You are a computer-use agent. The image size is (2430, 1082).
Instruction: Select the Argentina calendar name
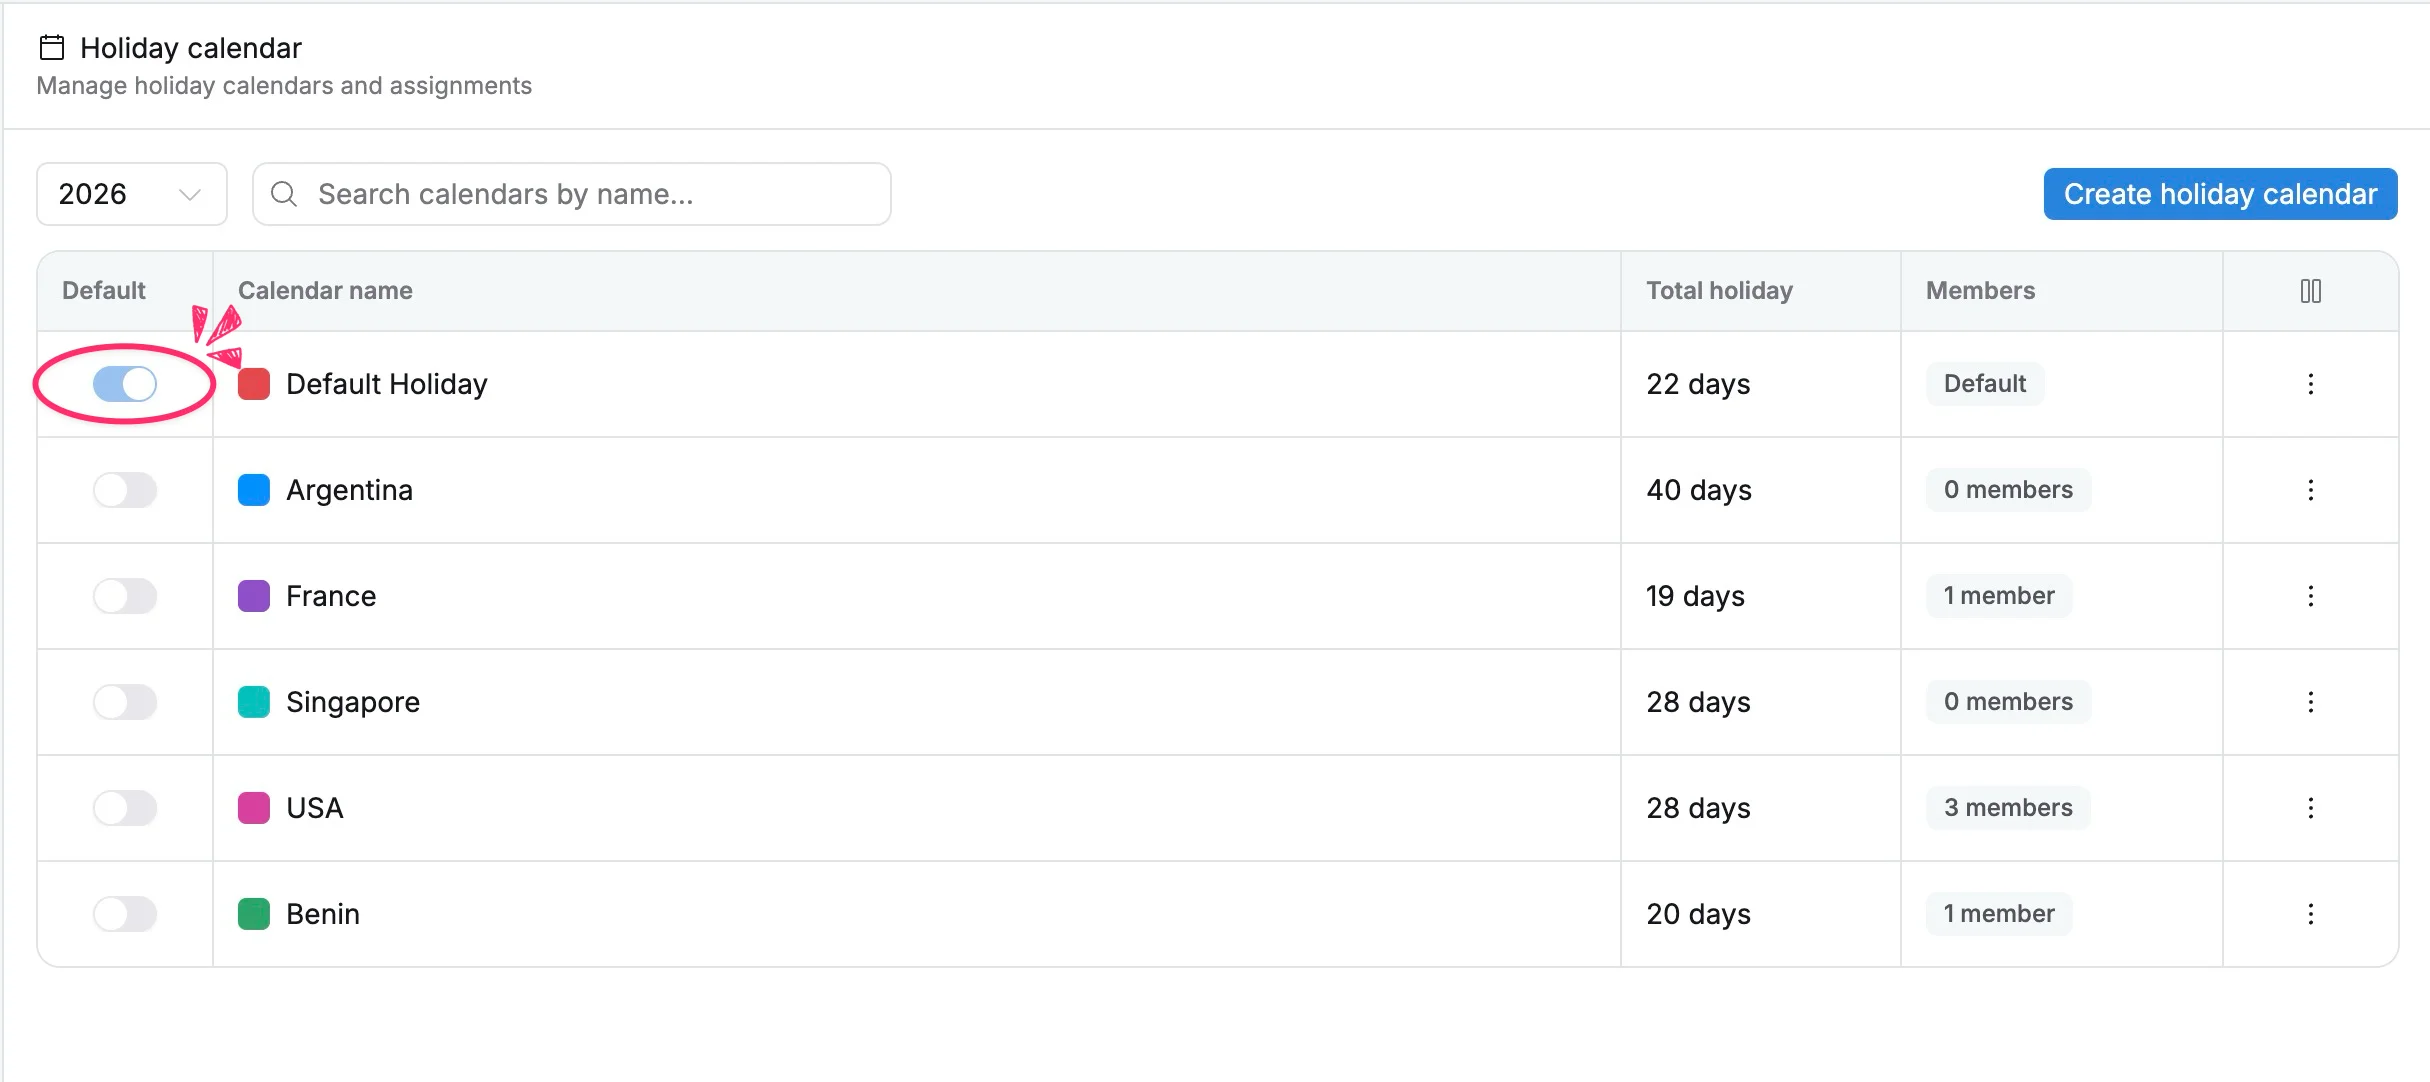pyautogui.click(x=349, y=490)
